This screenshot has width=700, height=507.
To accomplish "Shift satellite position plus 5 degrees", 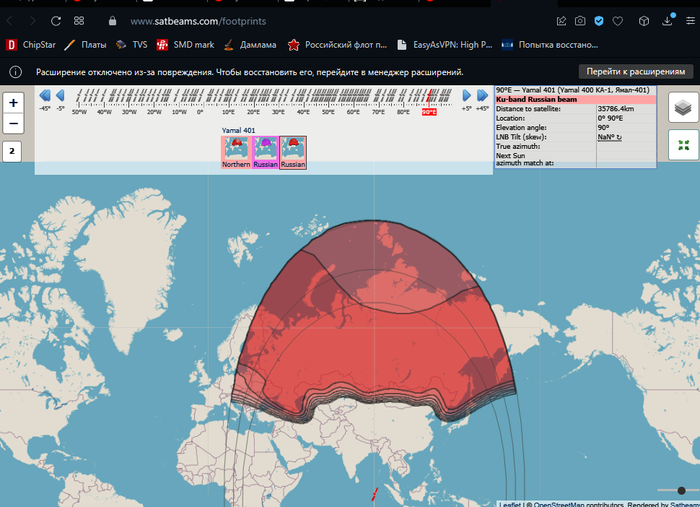I will tap(467, 96).
